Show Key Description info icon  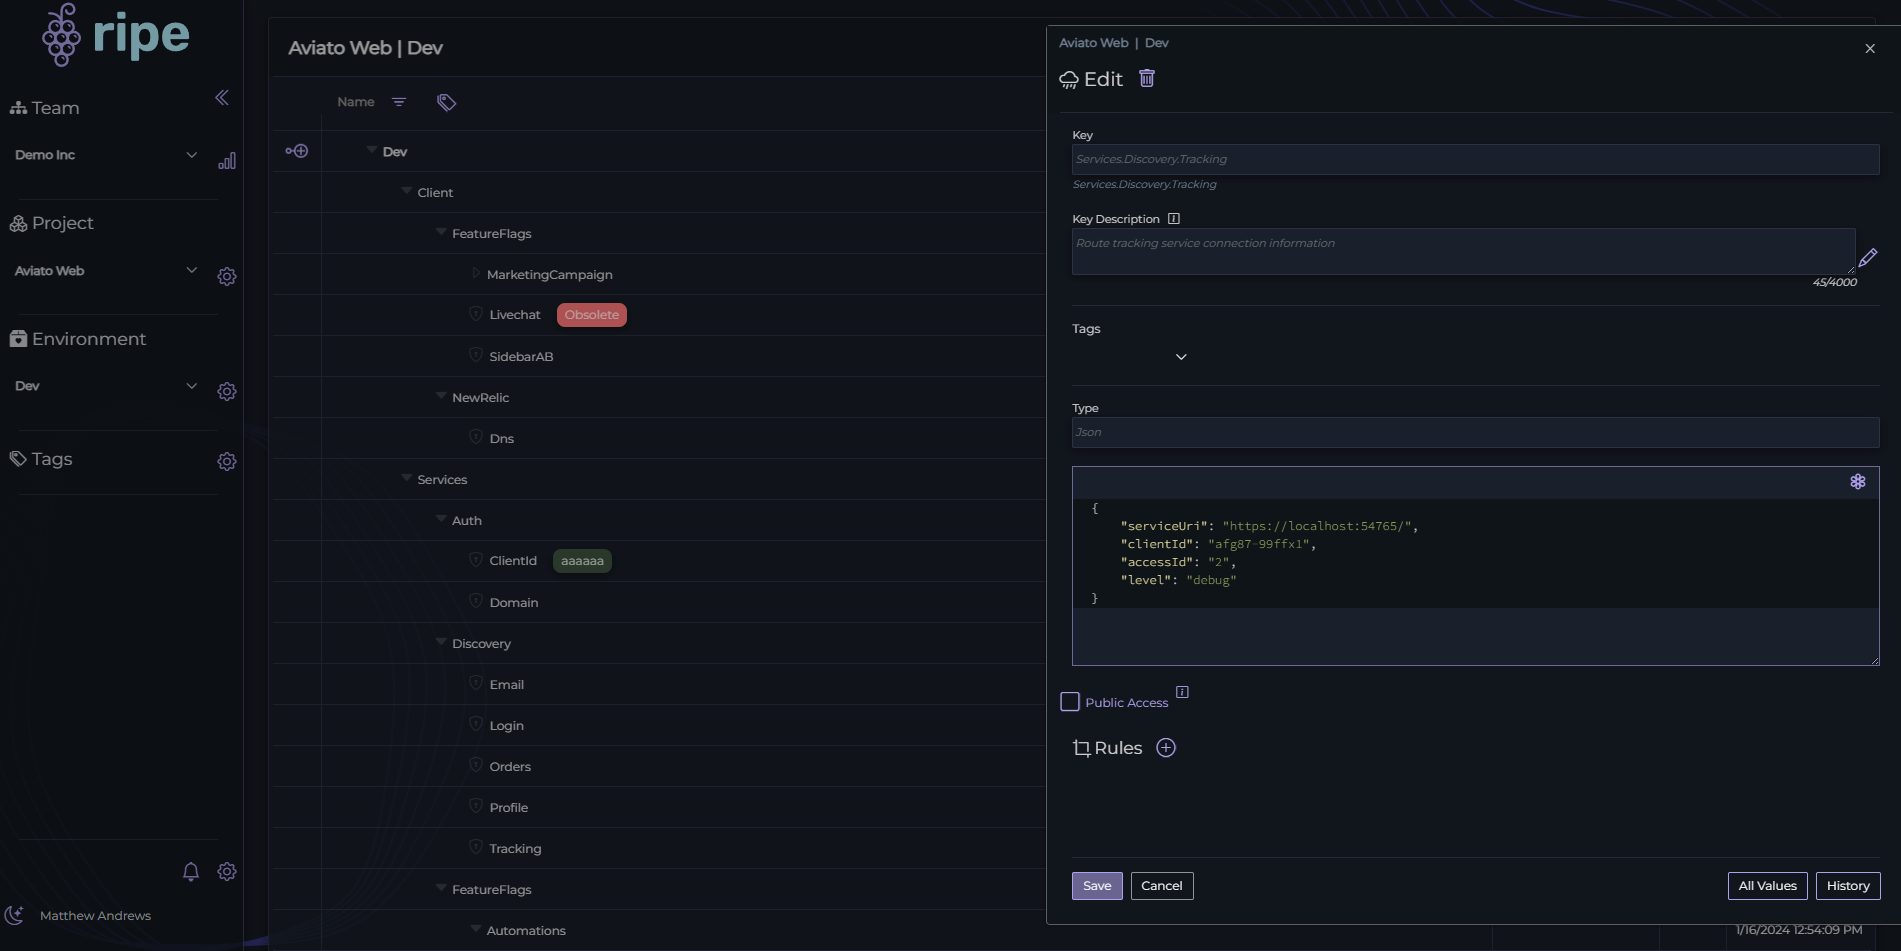tap(1174, 219)
